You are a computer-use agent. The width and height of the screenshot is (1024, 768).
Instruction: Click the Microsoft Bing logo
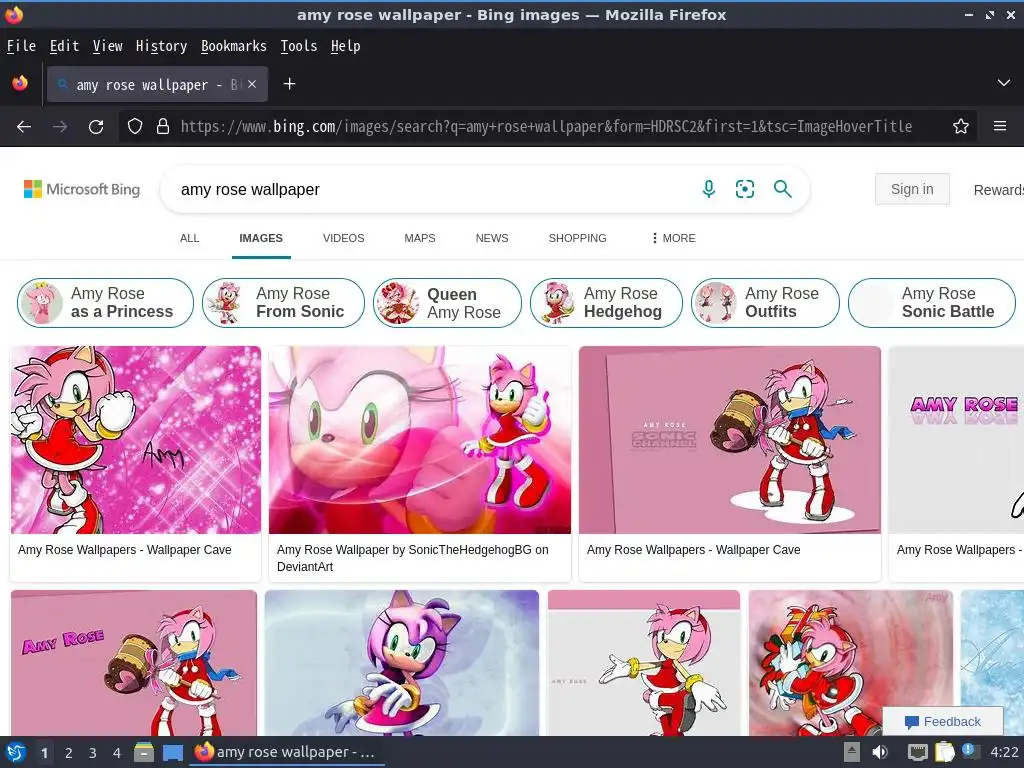[82, 189]
